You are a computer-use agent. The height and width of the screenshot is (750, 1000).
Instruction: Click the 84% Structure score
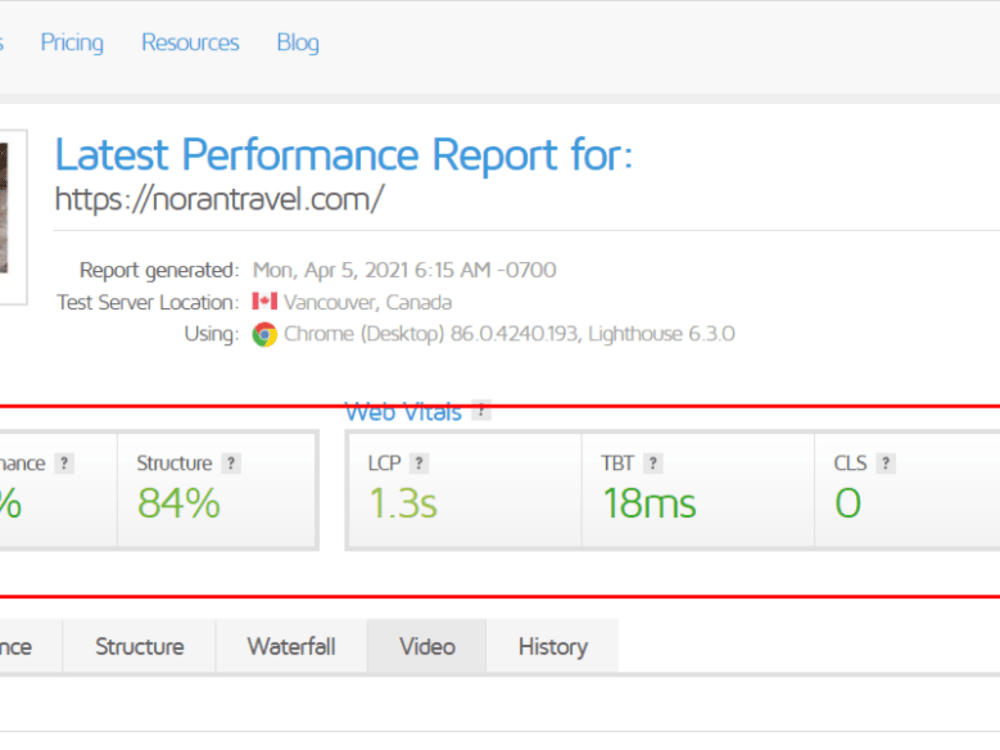coord(179,503)
